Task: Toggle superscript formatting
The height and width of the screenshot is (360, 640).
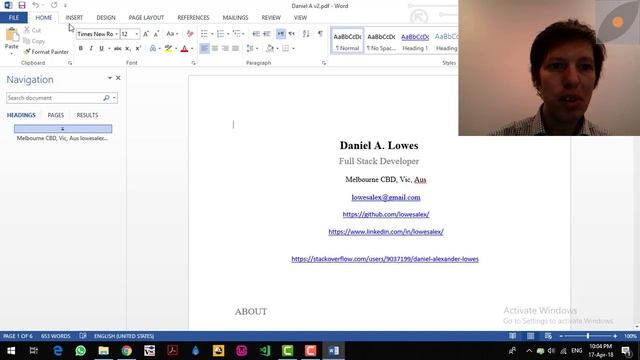Action: pyautogui.click(x=138, y=49)
